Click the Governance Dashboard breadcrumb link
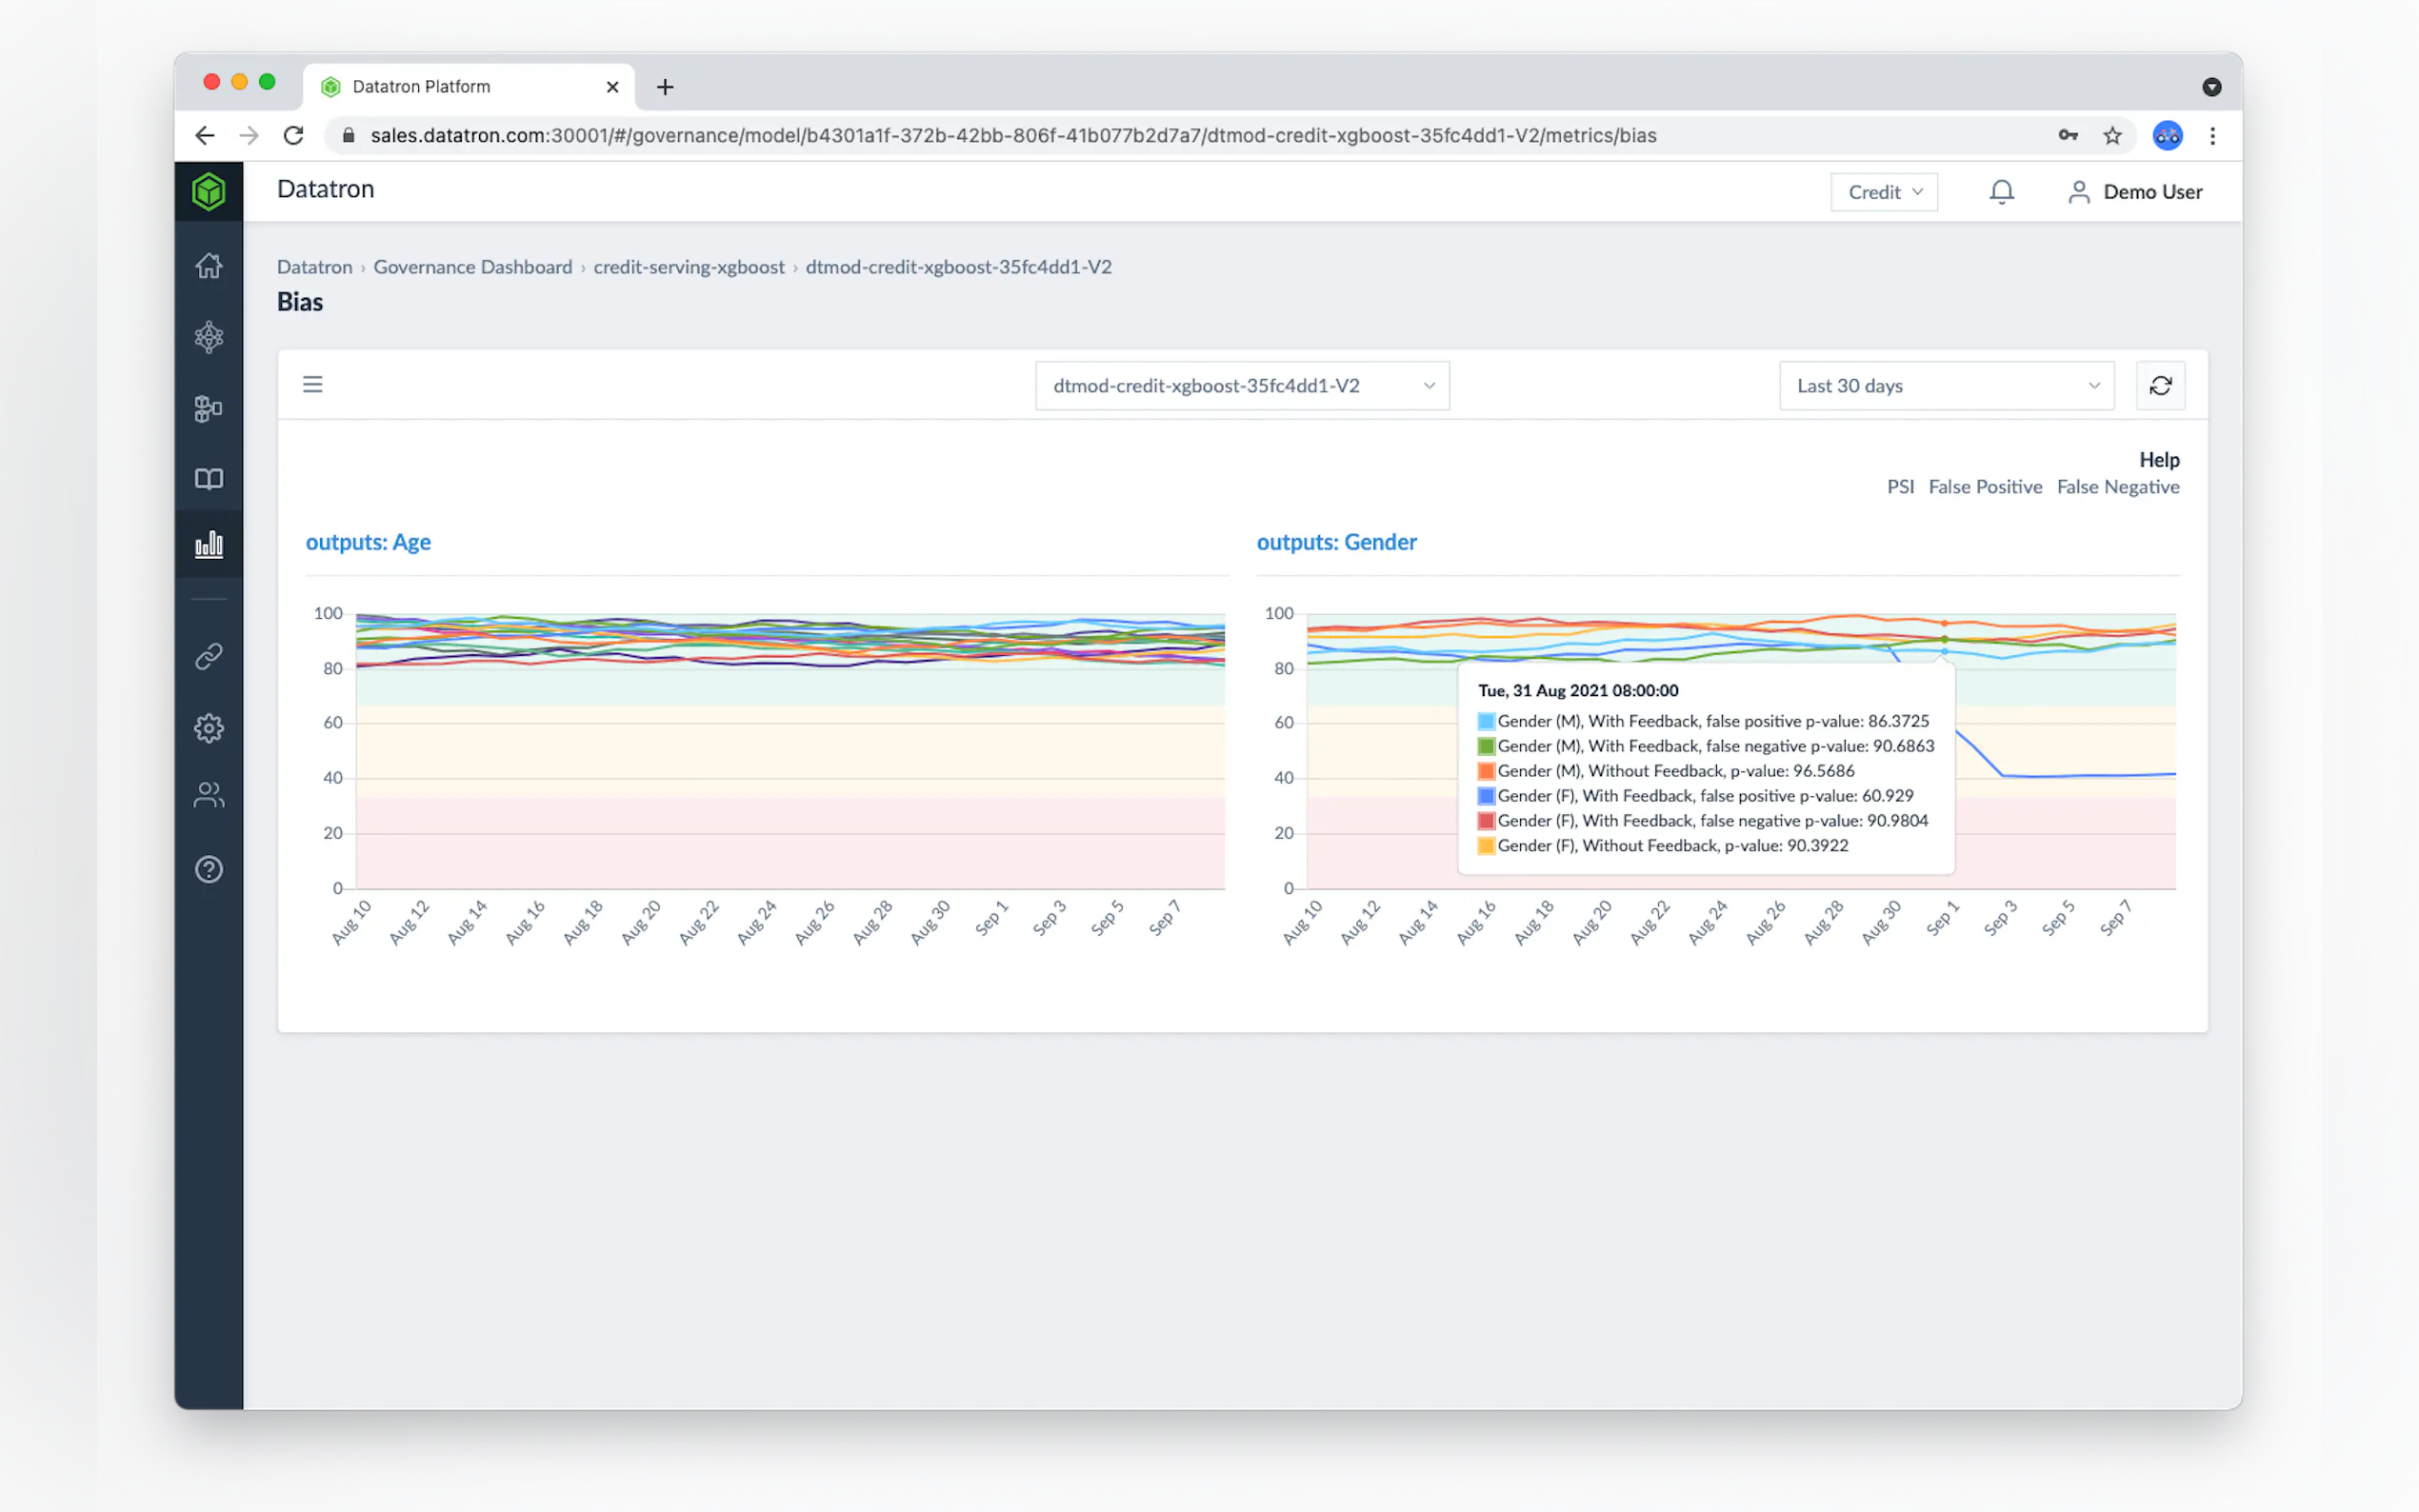The width and height of the screenshot is (2419, 1512). 472,267
